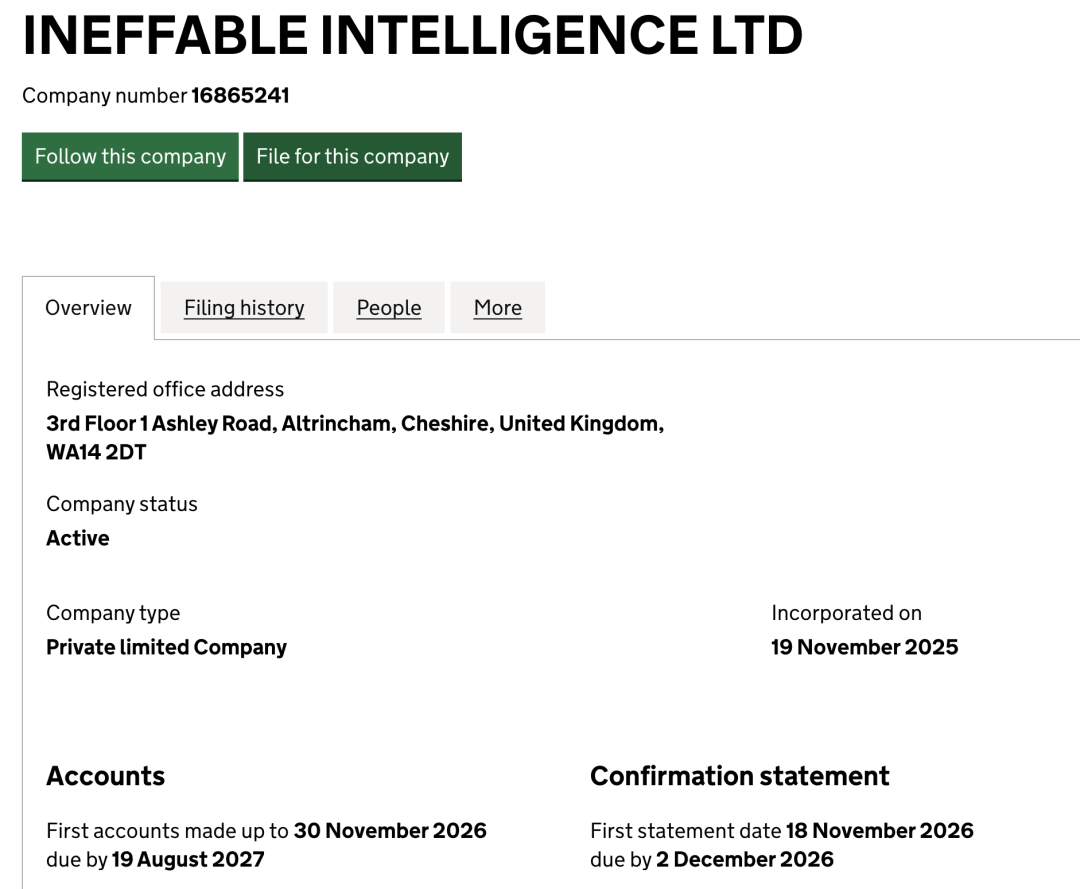Open the People tab

389,308
